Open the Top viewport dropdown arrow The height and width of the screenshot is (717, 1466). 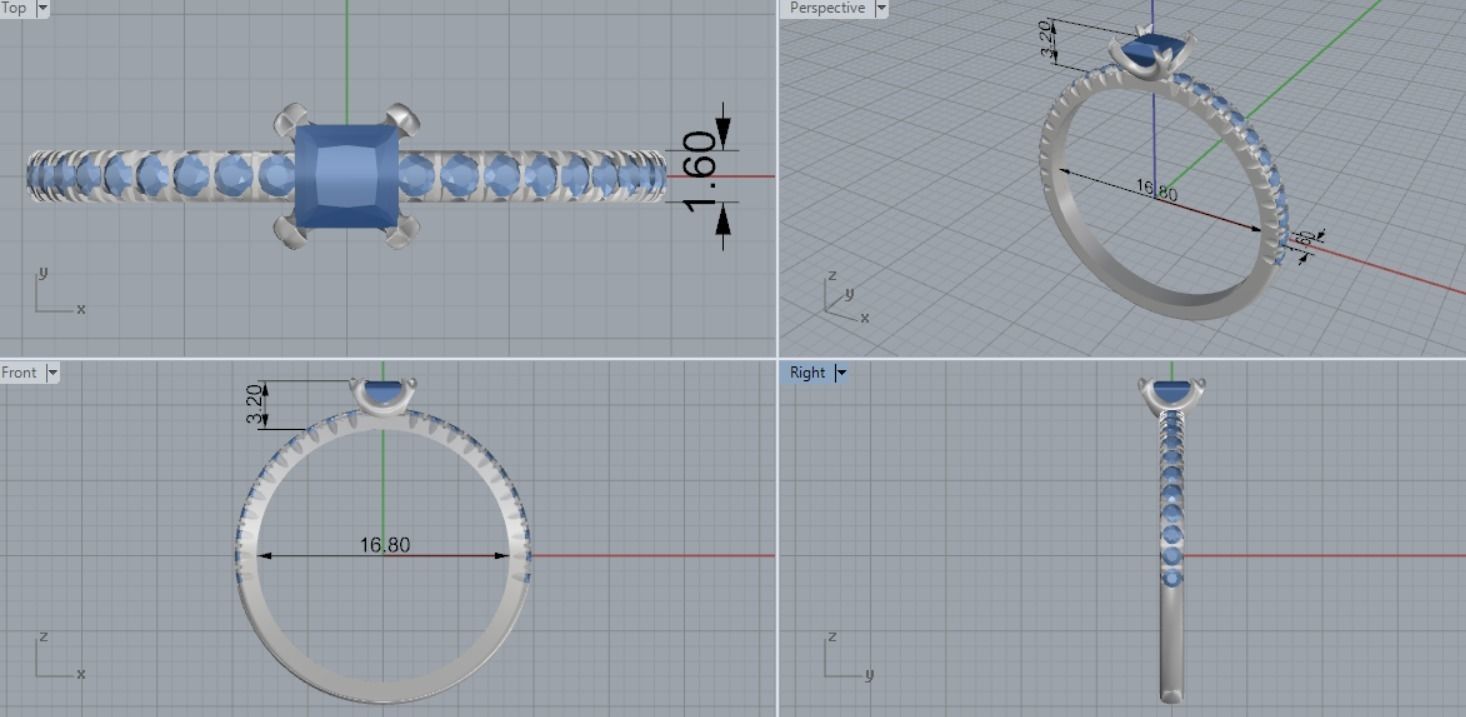pos(42,8)
